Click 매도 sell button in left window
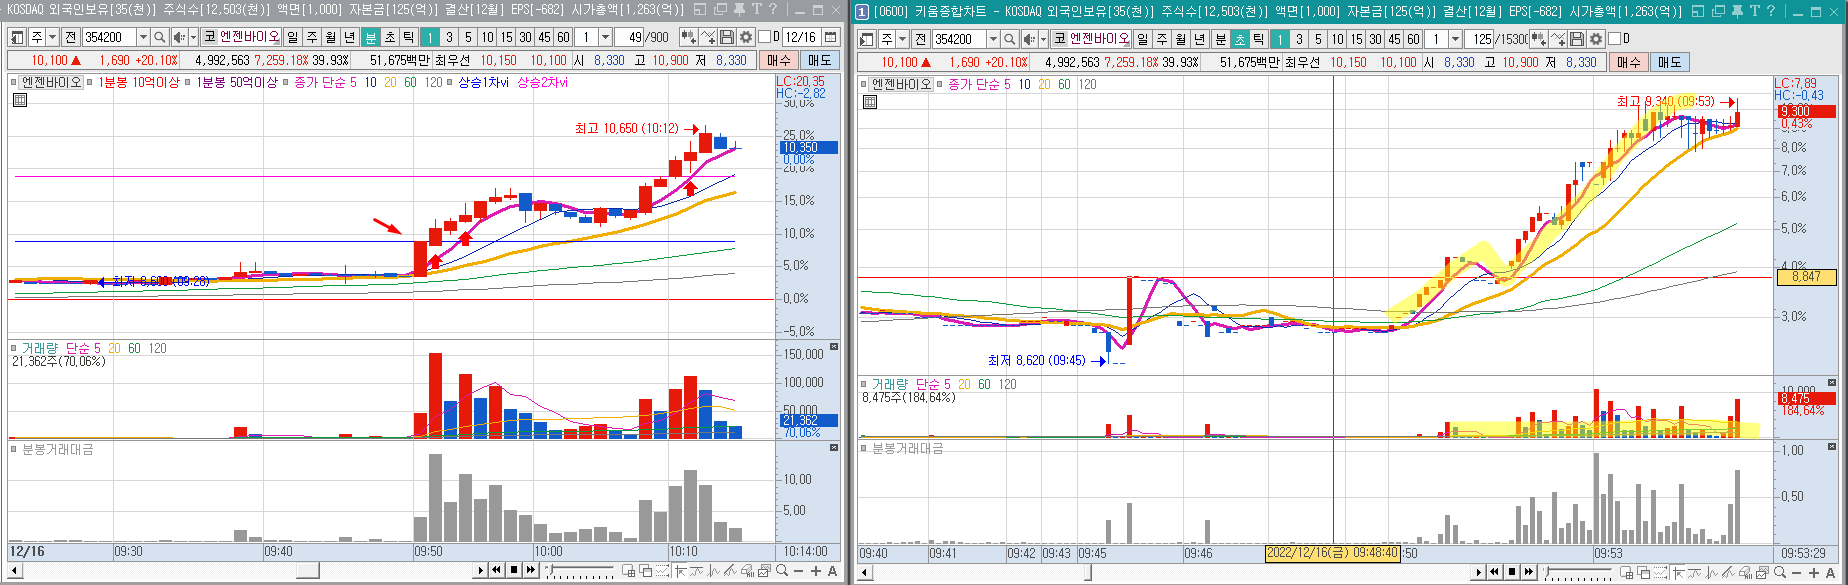Image resolution: width=1848 pixels, height=585 pixels. coord(820,60)
